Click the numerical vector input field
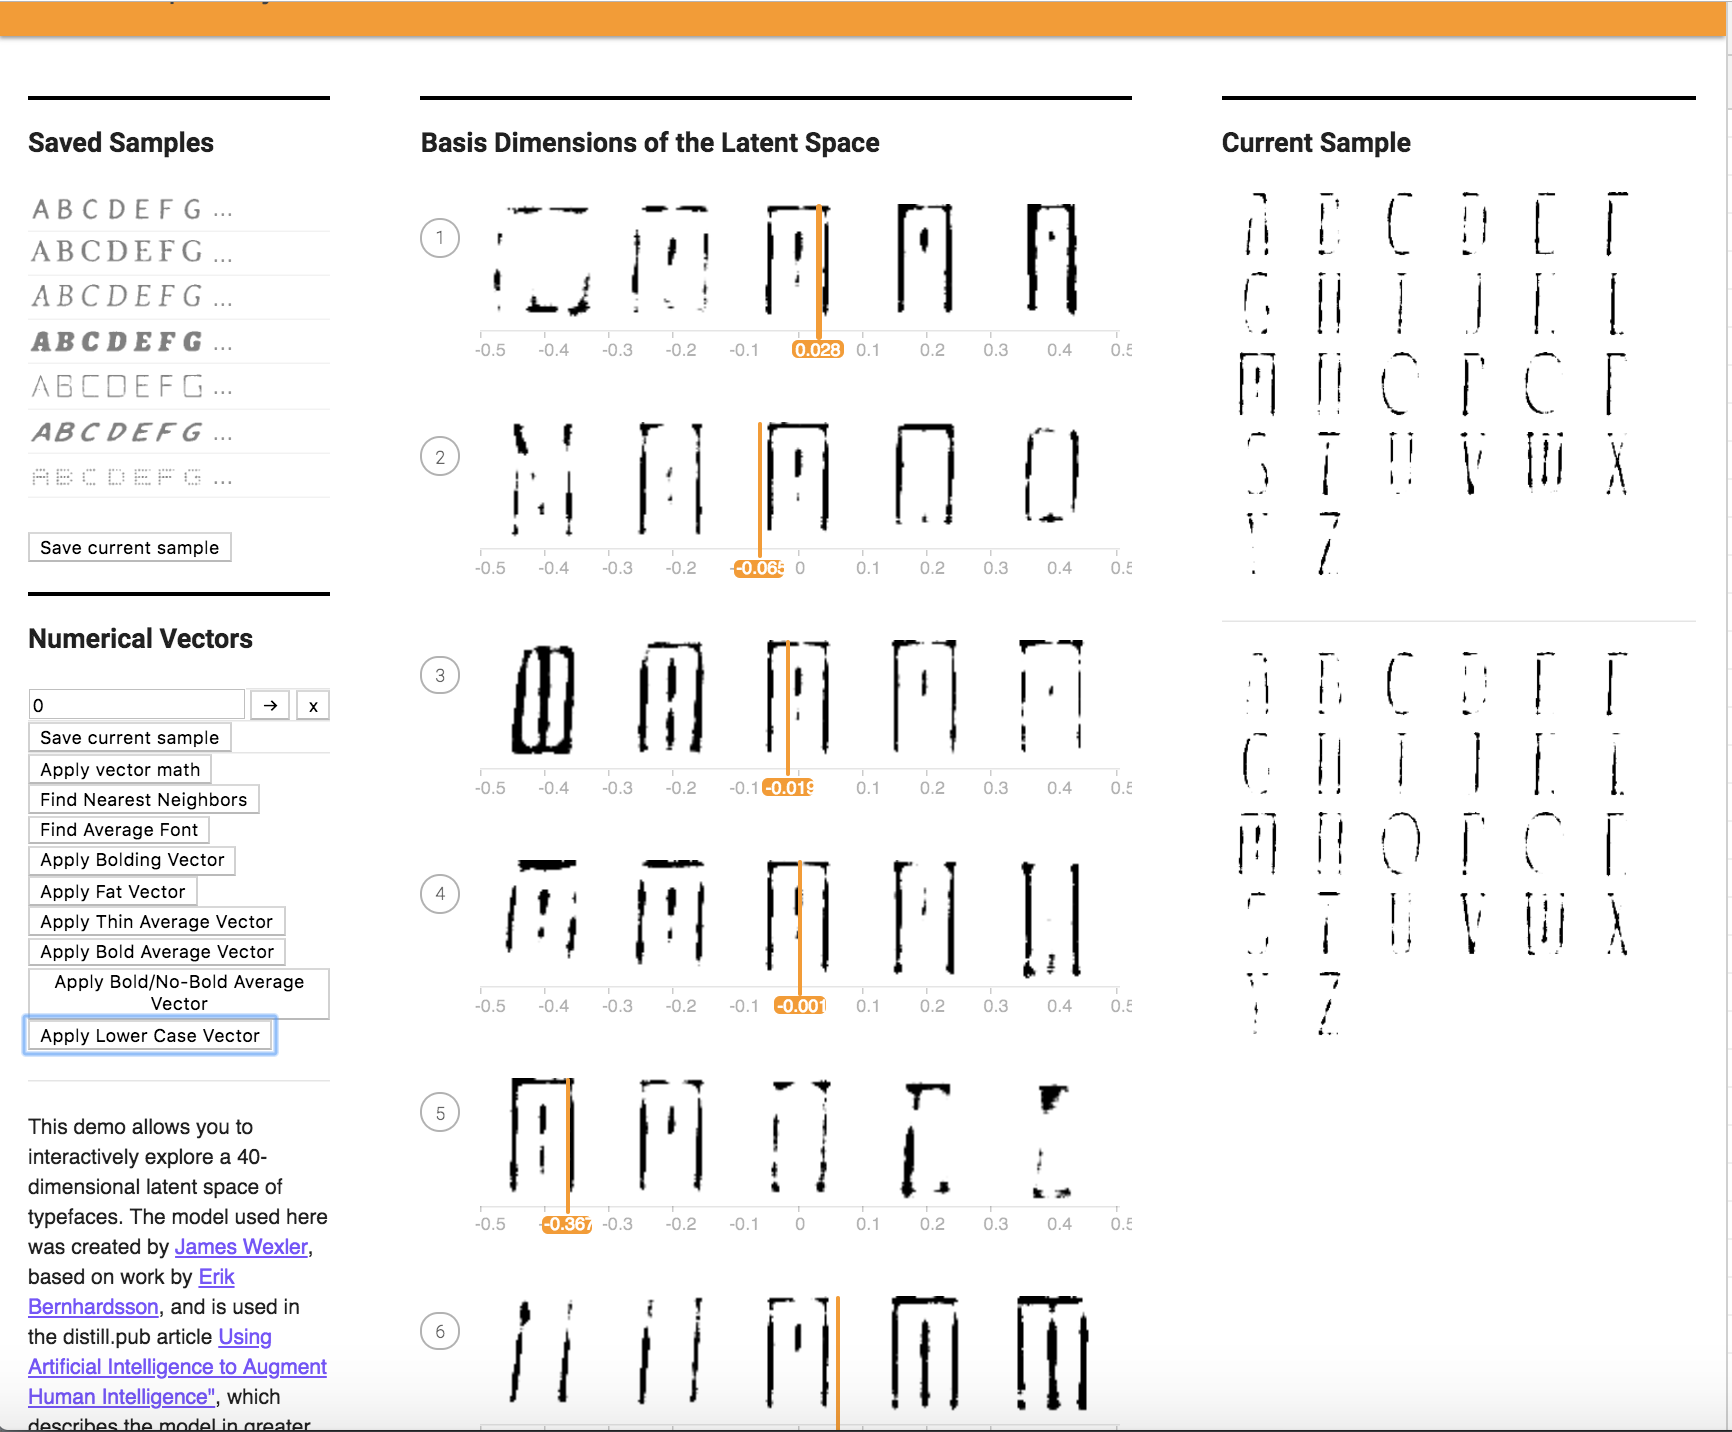The height and width of the screenshot is (1432, 1732). click(x=136, y=705)
